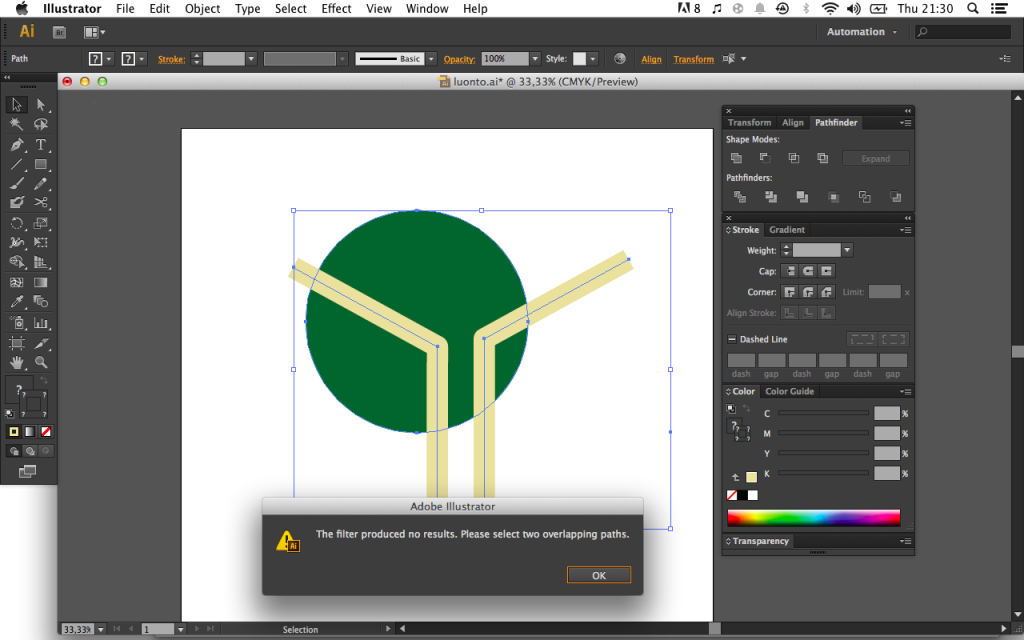Click the Divide pathfinder icon
The height and width of the screenshot is (640, 1024).
click(739, 197)
